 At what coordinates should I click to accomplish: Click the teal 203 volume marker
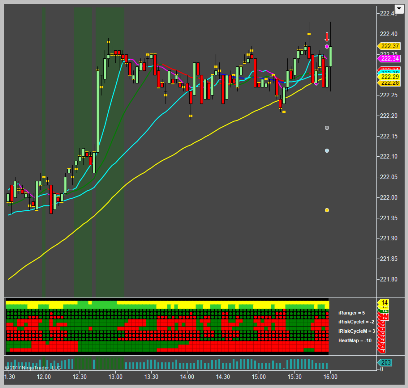click(385, 363)
